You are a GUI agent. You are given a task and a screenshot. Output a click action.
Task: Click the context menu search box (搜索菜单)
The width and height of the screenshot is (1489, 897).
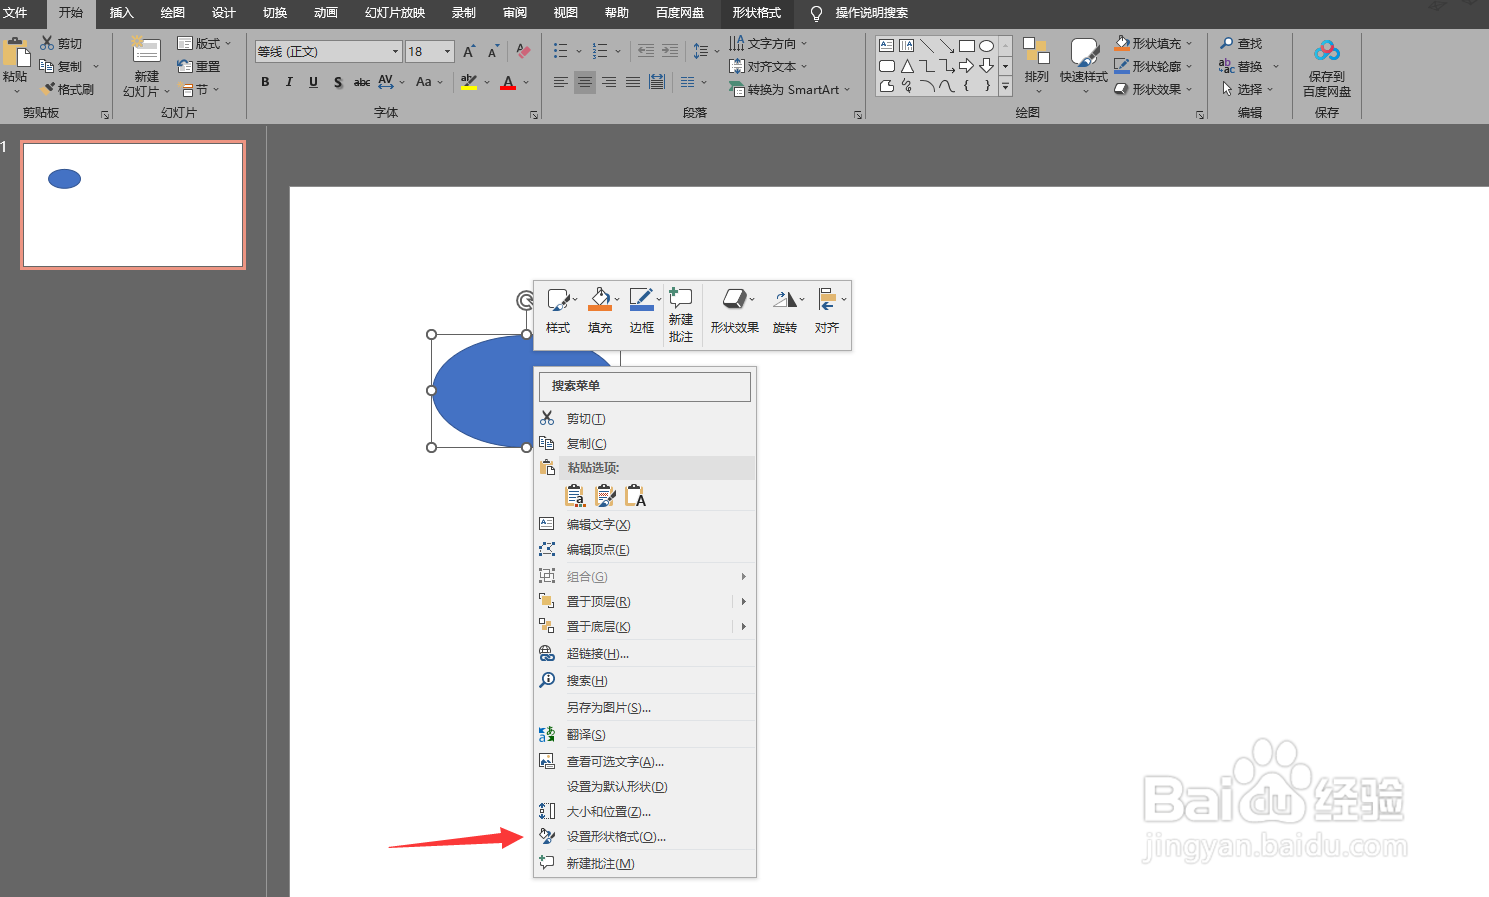645,386
